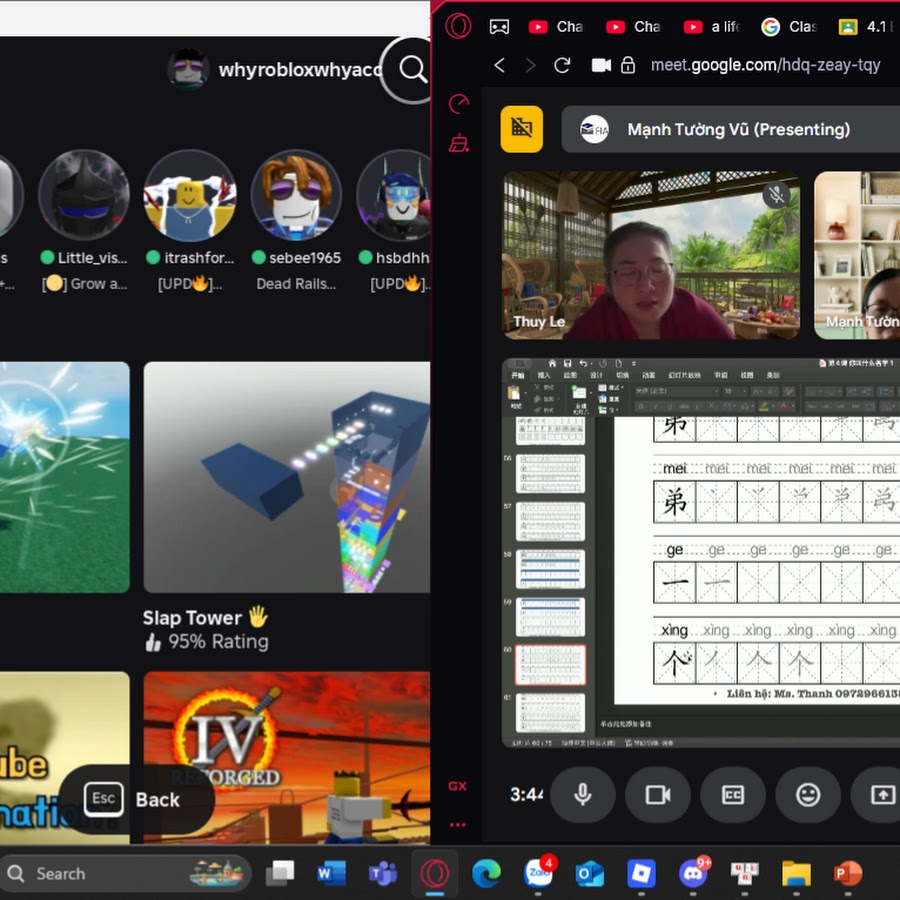Click the Esc Back button
This screenshot has height=900, width=900.
(137, 799)
